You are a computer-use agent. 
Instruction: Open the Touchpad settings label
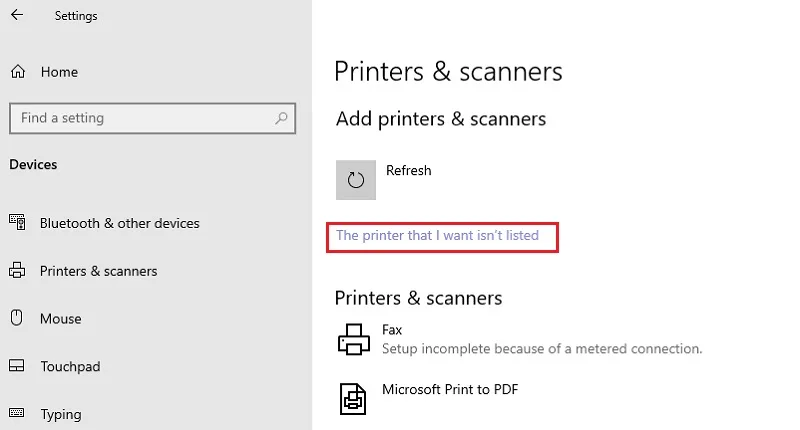(70, 367)
